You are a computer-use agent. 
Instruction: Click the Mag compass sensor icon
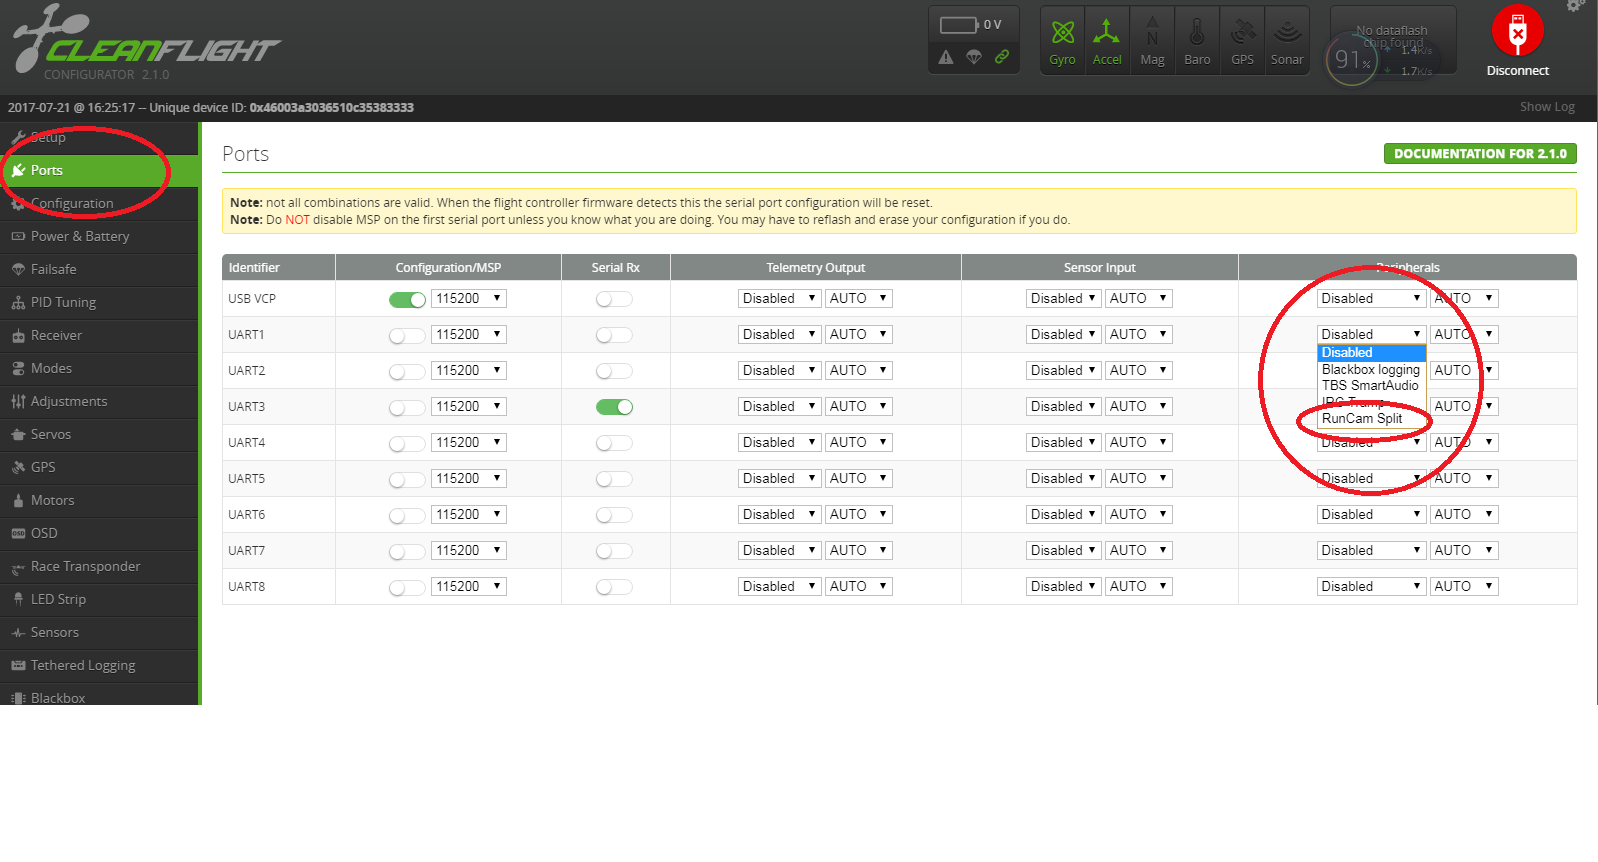coord(1152,34)
